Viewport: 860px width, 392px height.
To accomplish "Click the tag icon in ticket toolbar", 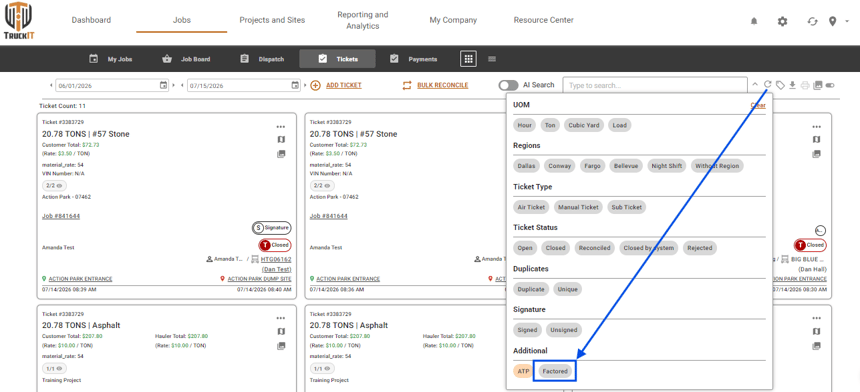I will [780, 85].
